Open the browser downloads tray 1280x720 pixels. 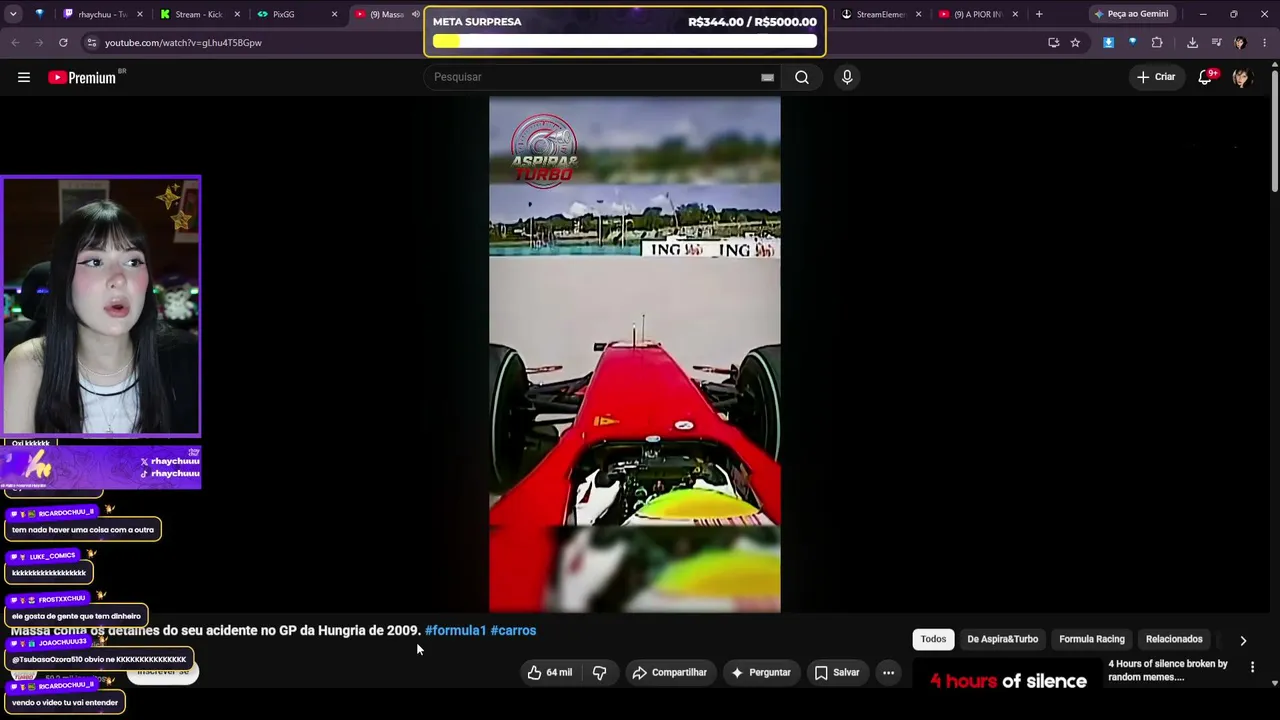click(x=1192, y=43)
